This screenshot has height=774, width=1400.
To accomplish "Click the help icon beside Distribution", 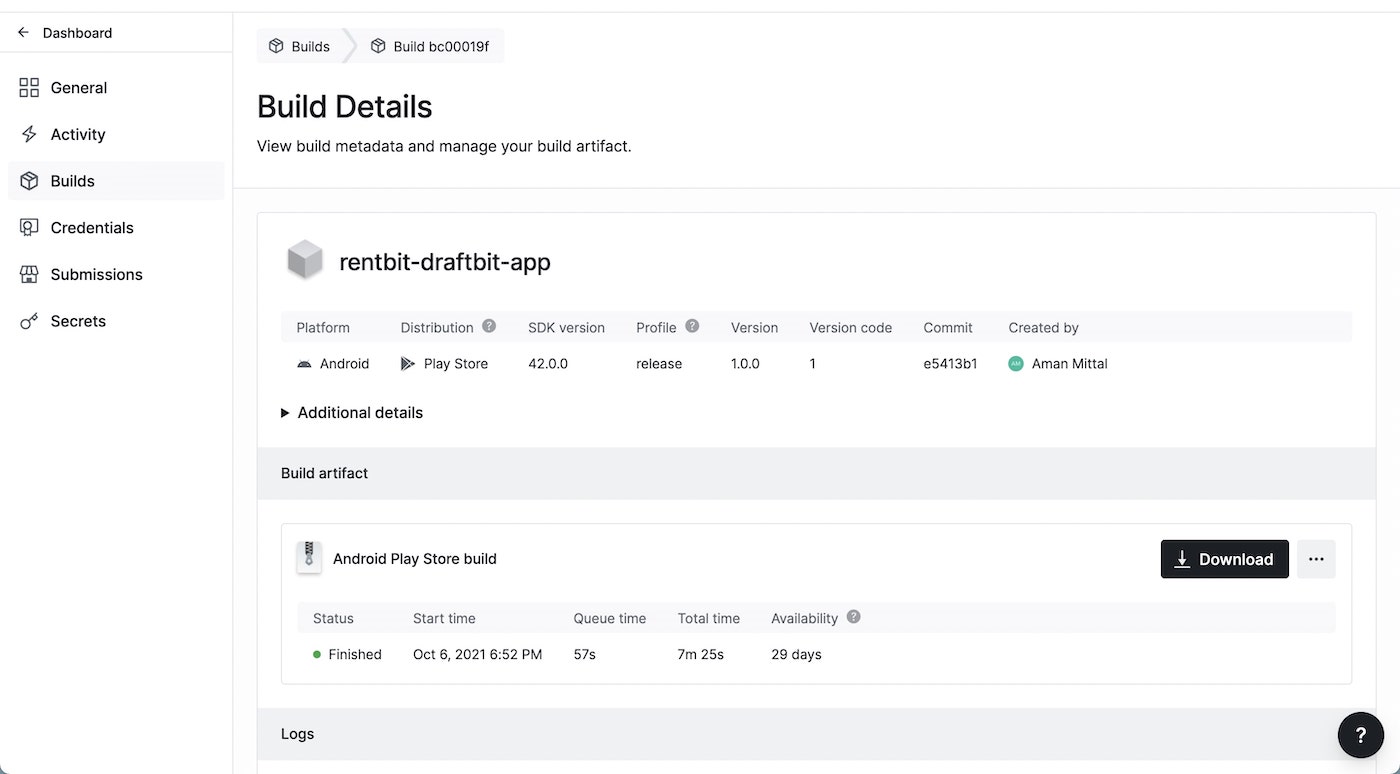I will coord(489,326).
